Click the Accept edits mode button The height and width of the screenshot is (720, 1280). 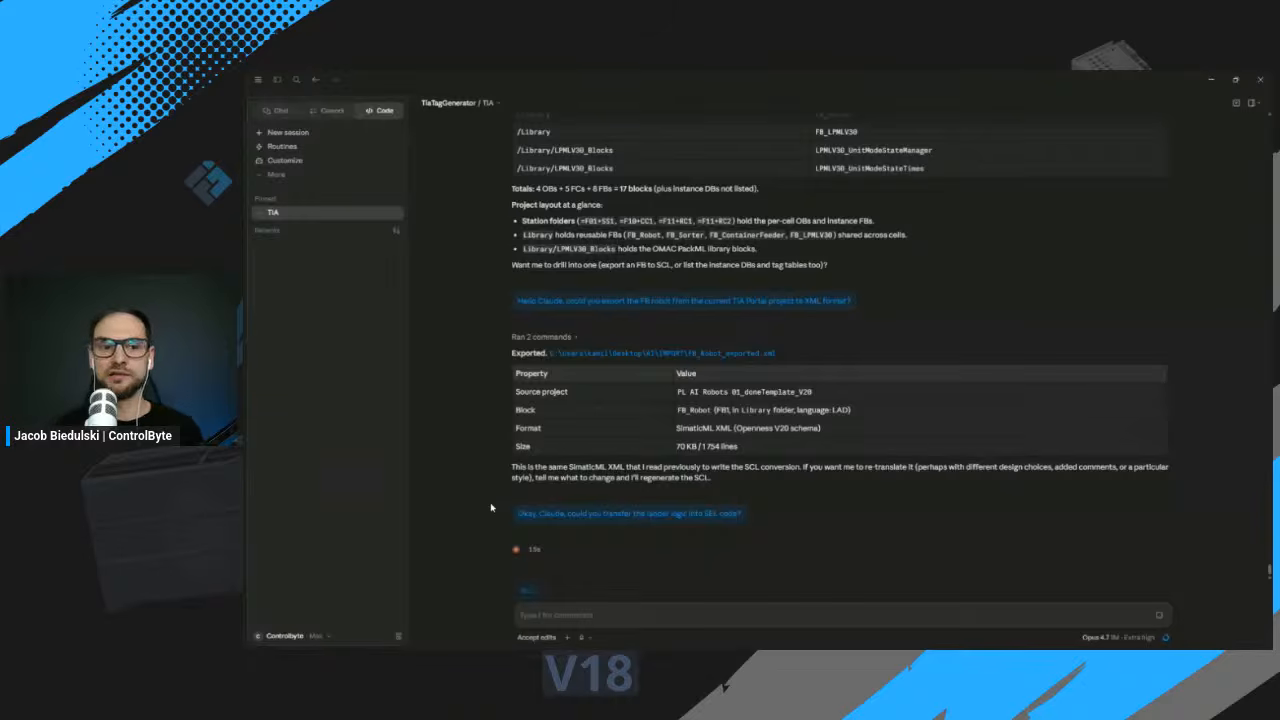[x=536, y=637]
